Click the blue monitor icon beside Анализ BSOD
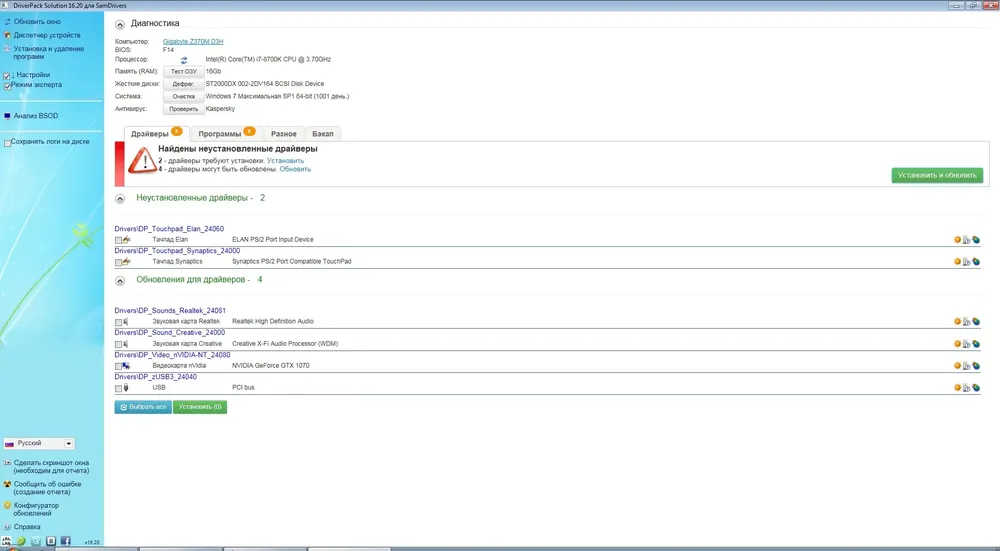1000x551 pixels. pyautogui.click(x=7, y=116)
